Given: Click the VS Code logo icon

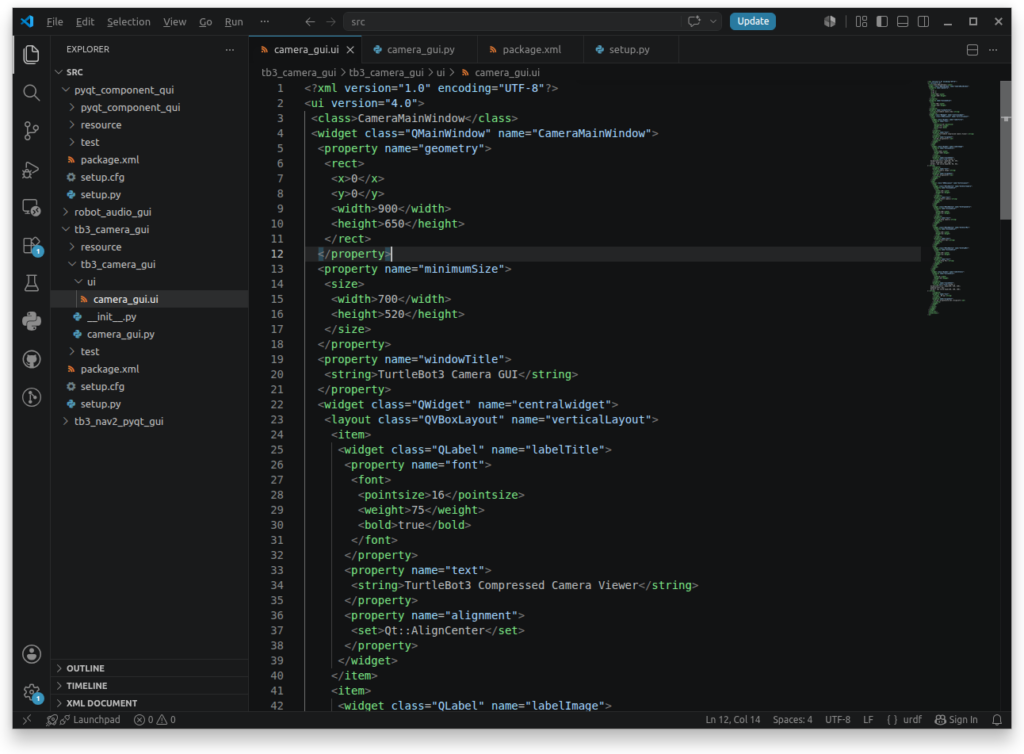Looking at the screenshot, I should coord(27,22).
